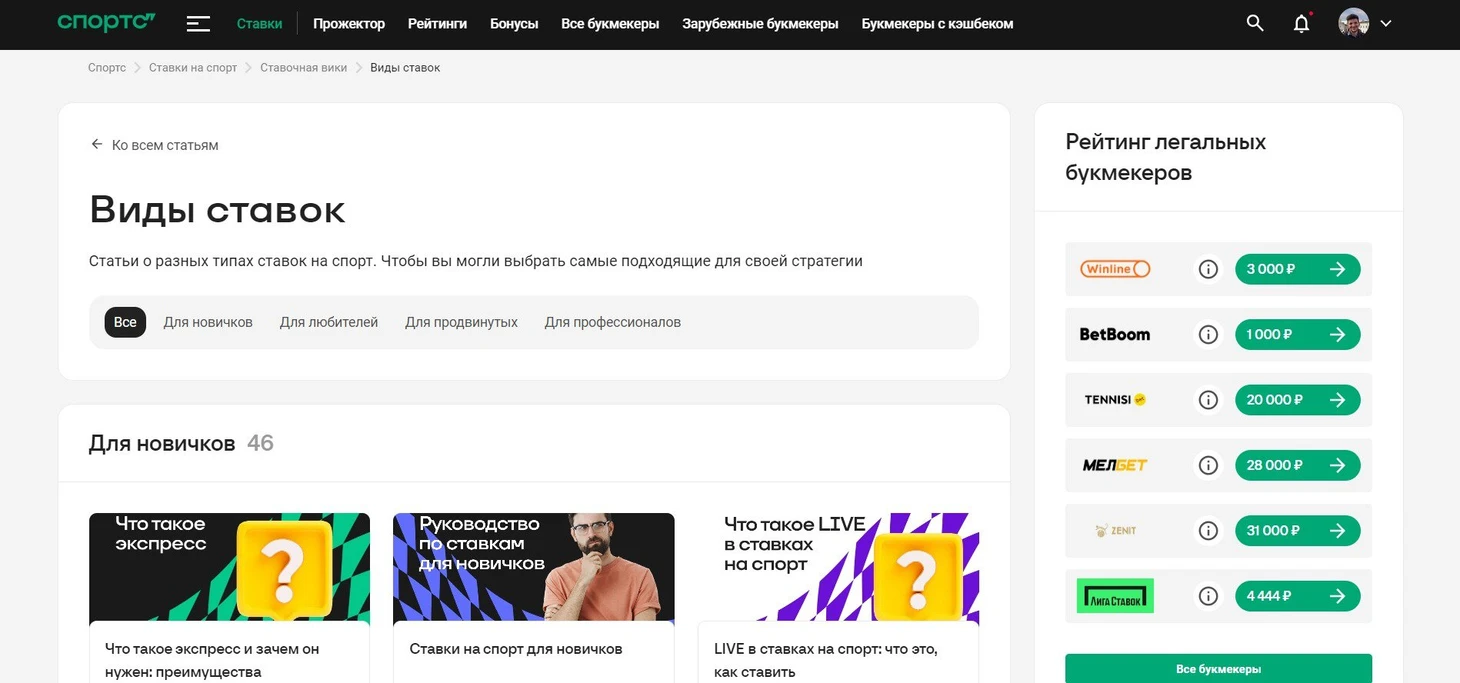Image resolution: width=1460 pixels, height=683 pixels.
Task: Filter articles by Для профессионалов
Action: click(x=613, y=322)
